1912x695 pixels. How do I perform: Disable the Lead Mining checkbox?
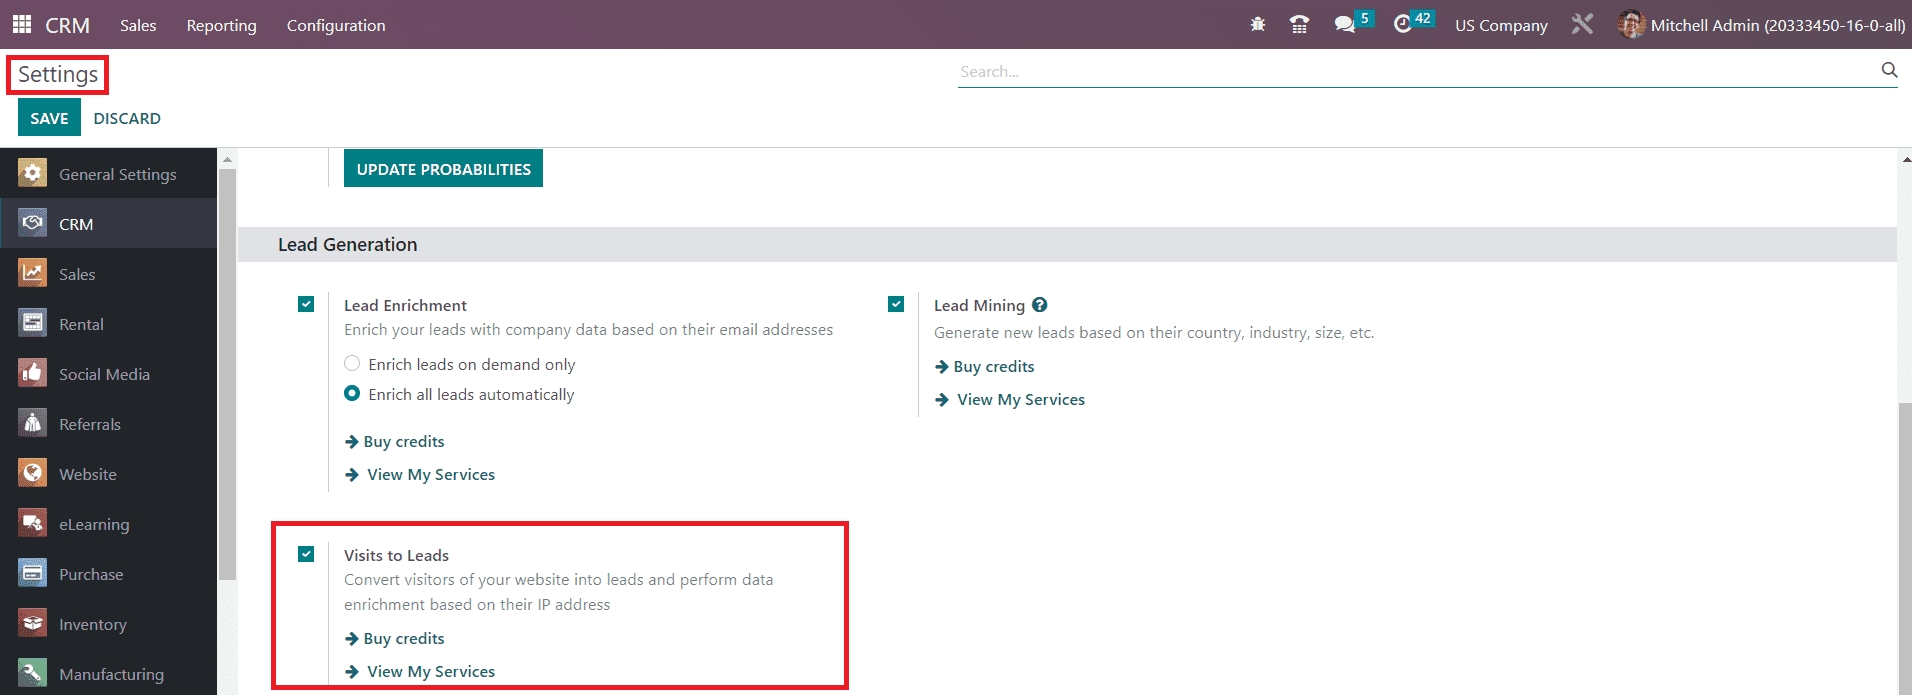pyautogui.click(x=896, y=304)
